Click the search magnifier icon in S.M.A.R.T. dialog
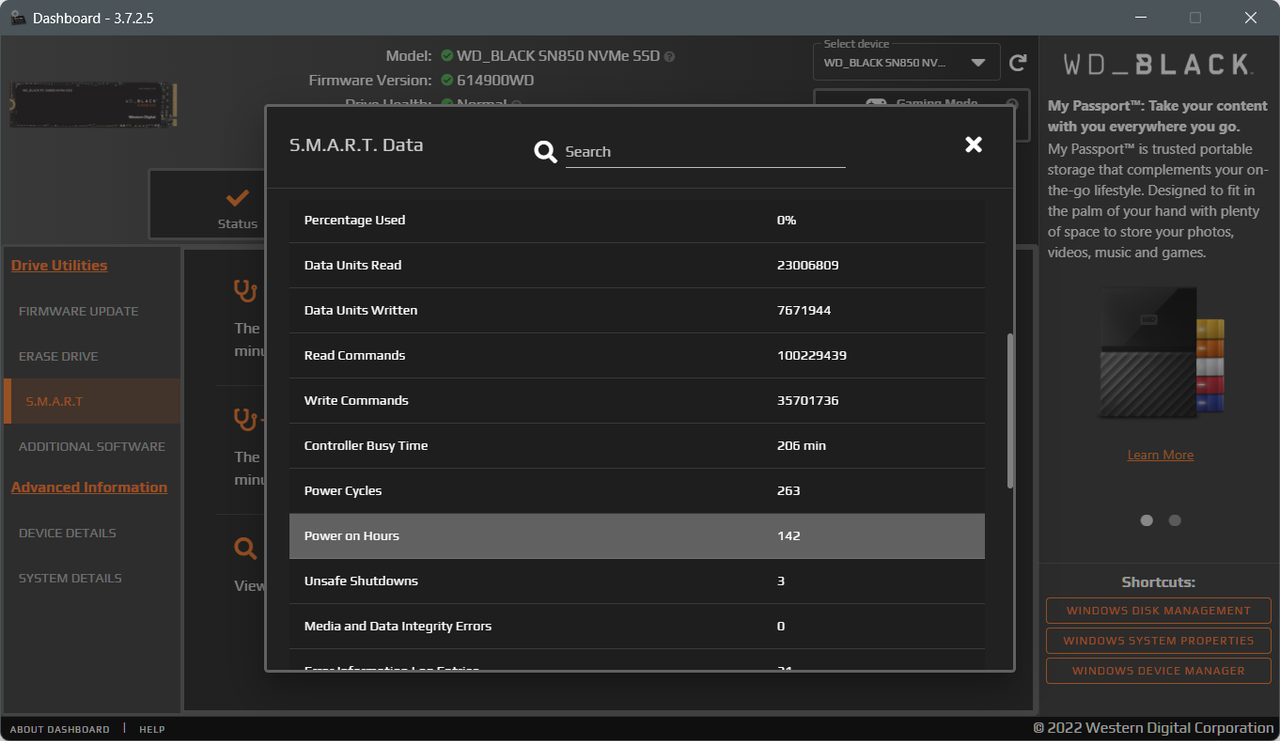 tap(545, 151)
